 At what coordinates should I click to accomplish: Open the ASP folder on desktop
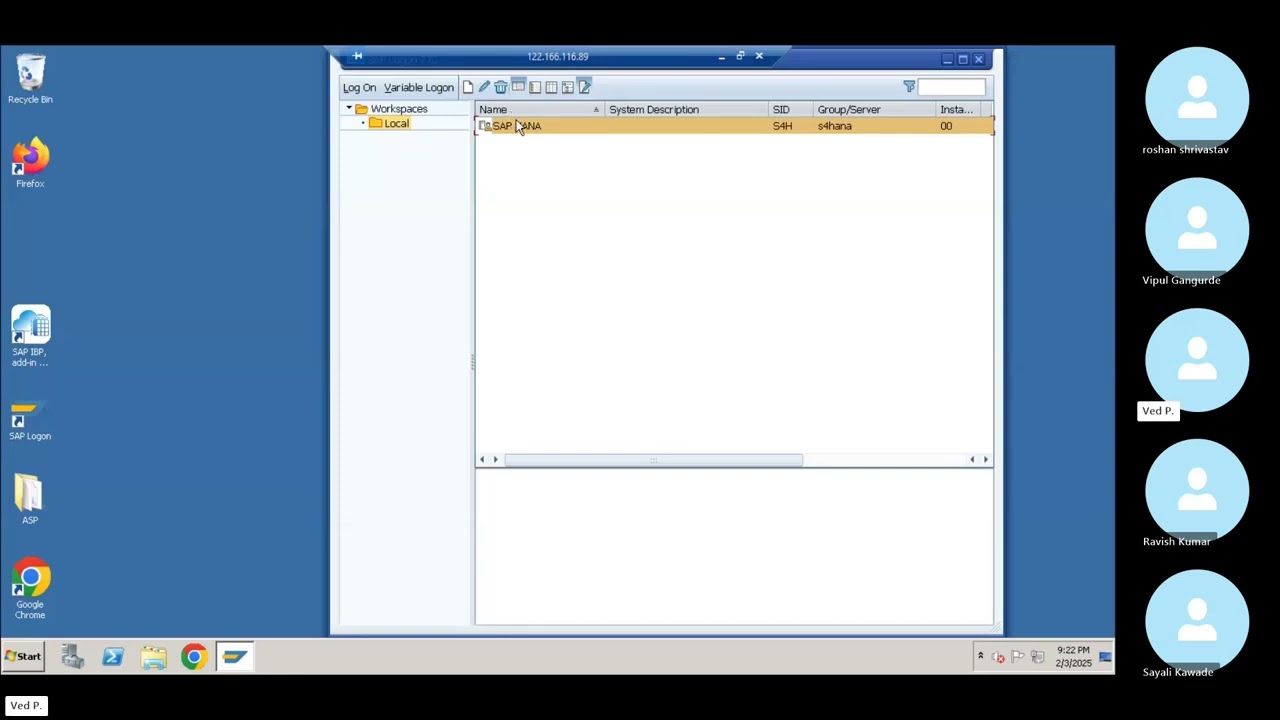tap(30, 499)
